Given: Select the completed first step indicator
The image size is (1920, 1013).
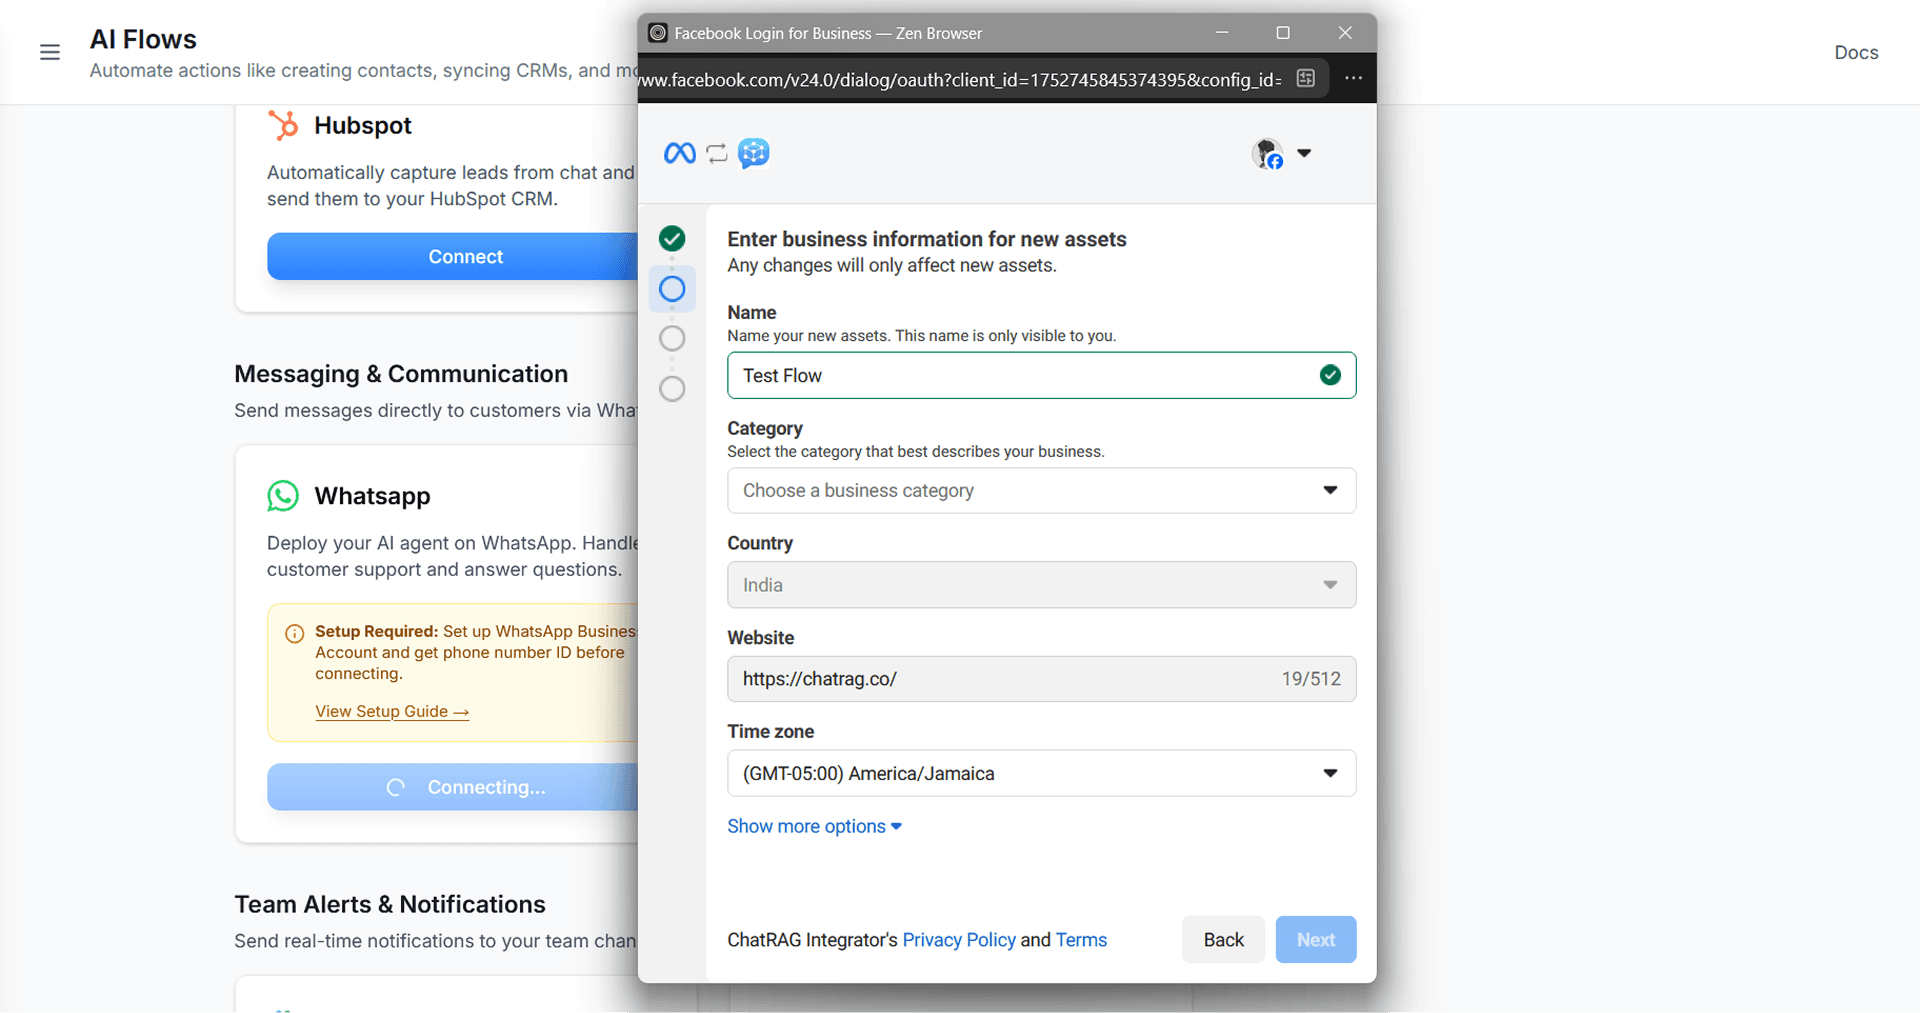Looking at the screenshot, I should pos(672,238).
